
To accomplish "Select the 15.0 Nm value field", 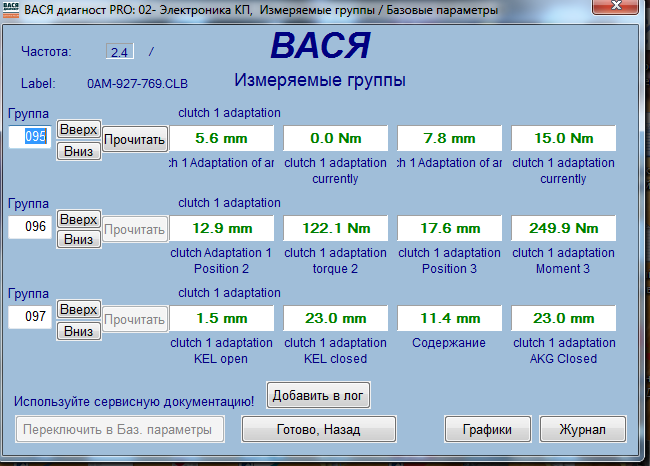I will 564,138.
